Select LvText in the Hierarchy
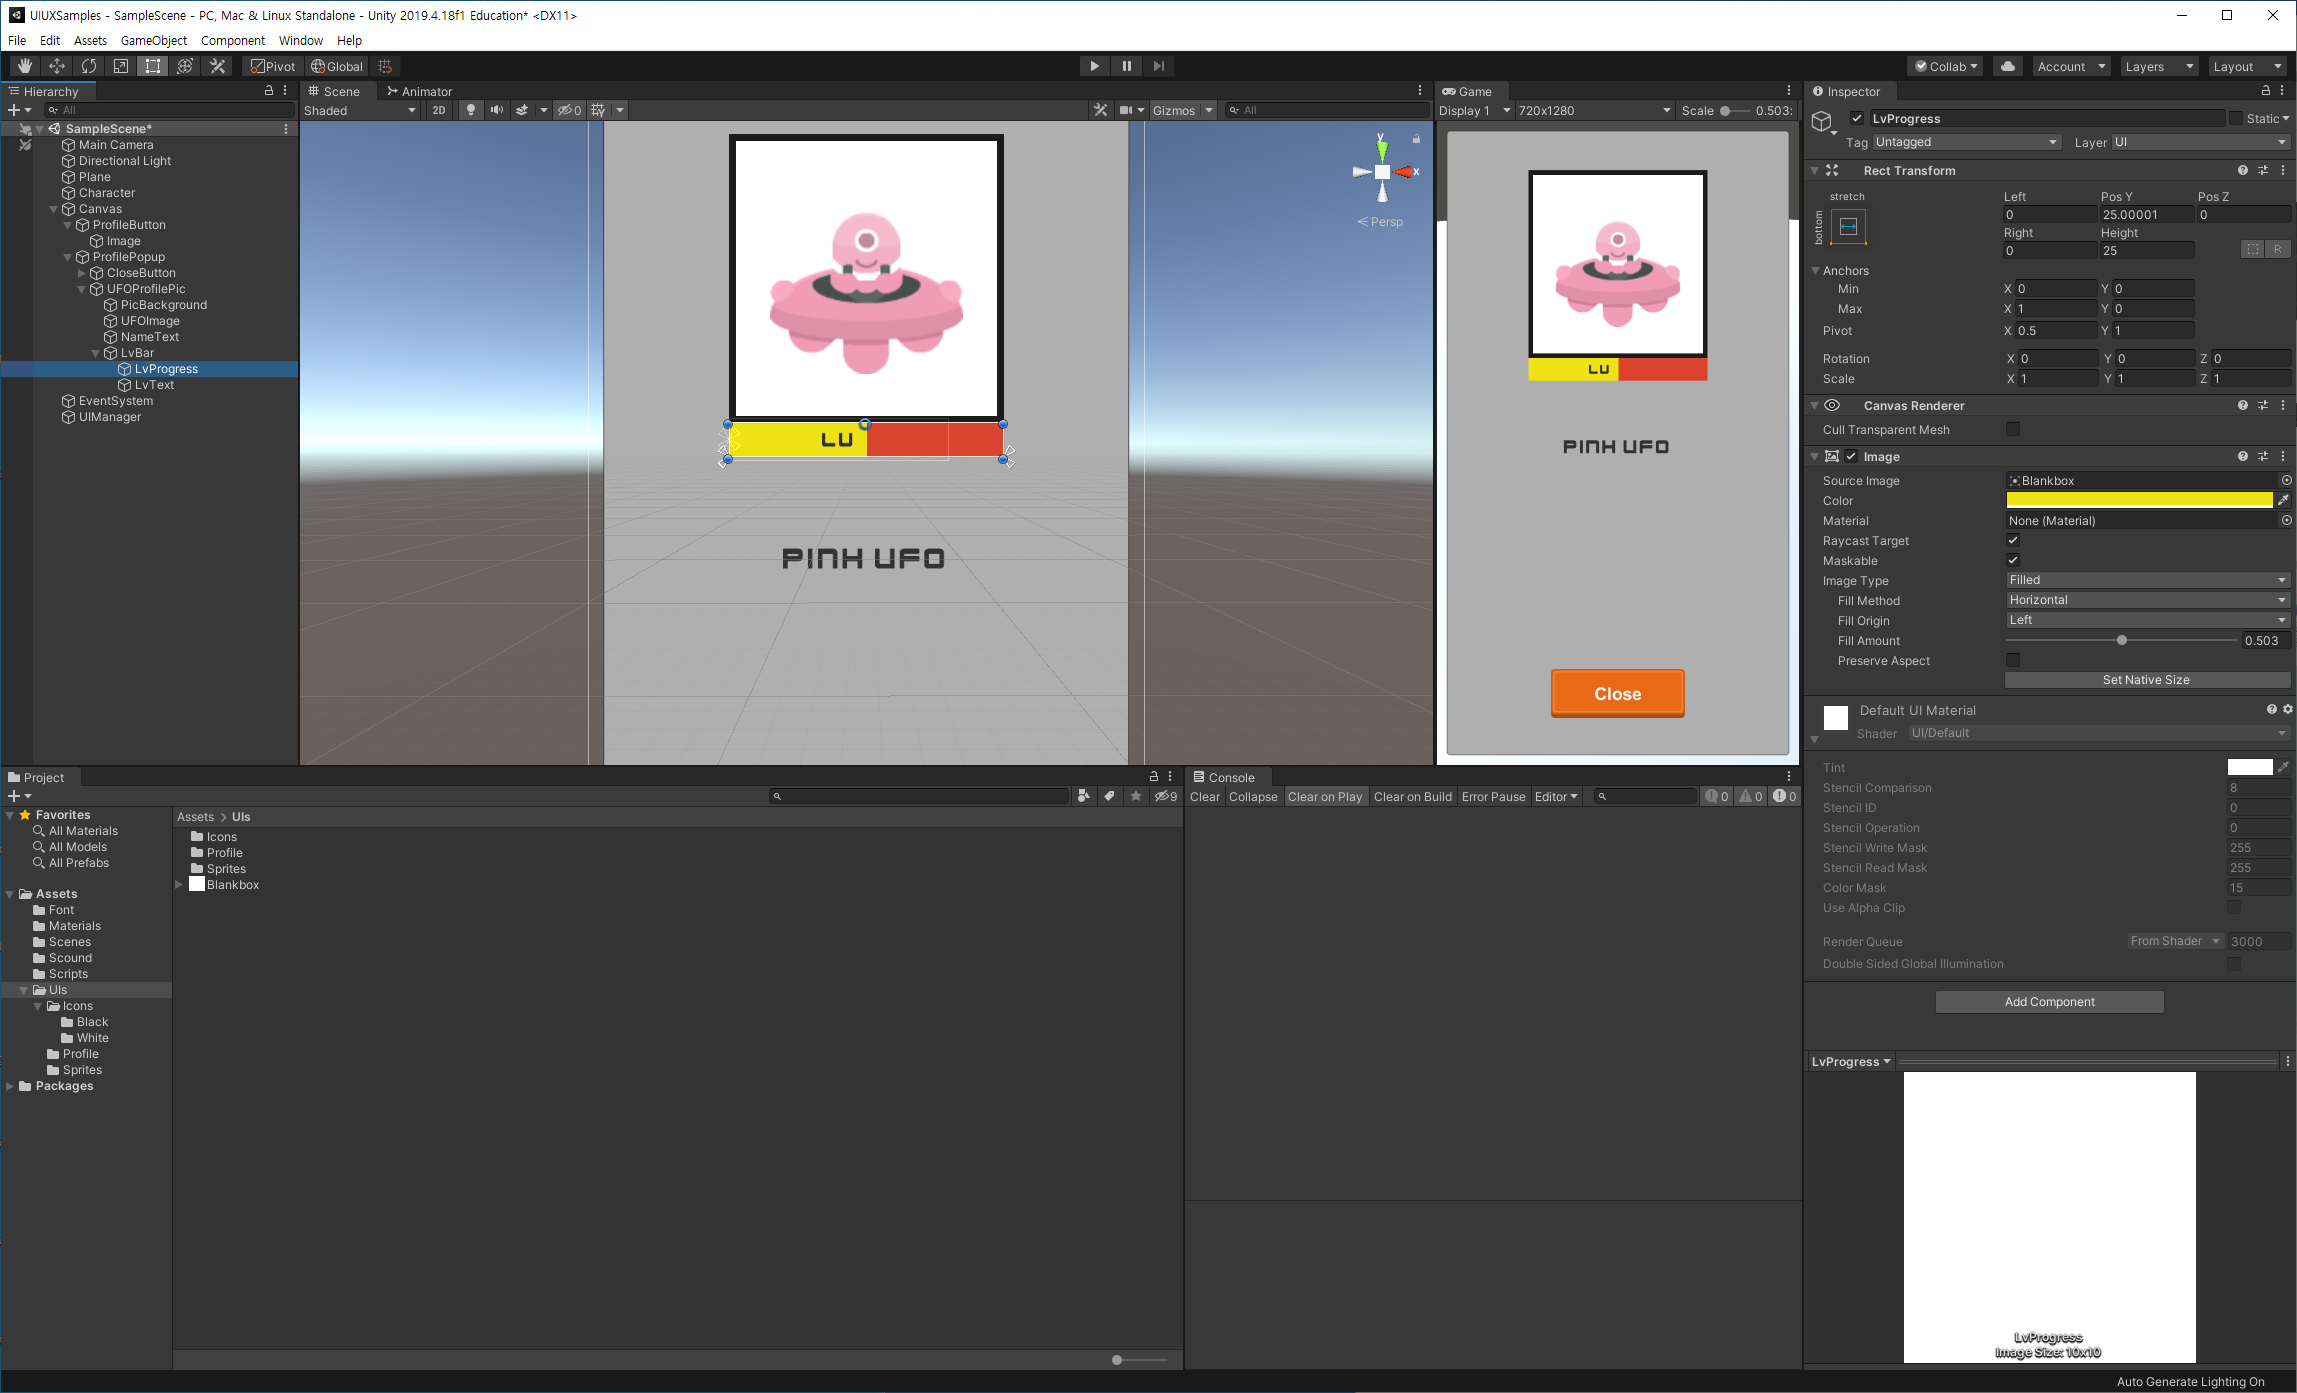 pyautogui.click(x=154, y=385)
